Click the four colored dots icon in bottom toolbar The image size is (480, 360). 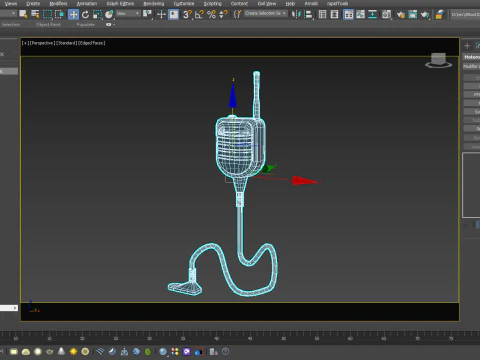pyautogui.click(x=175, y=351)
